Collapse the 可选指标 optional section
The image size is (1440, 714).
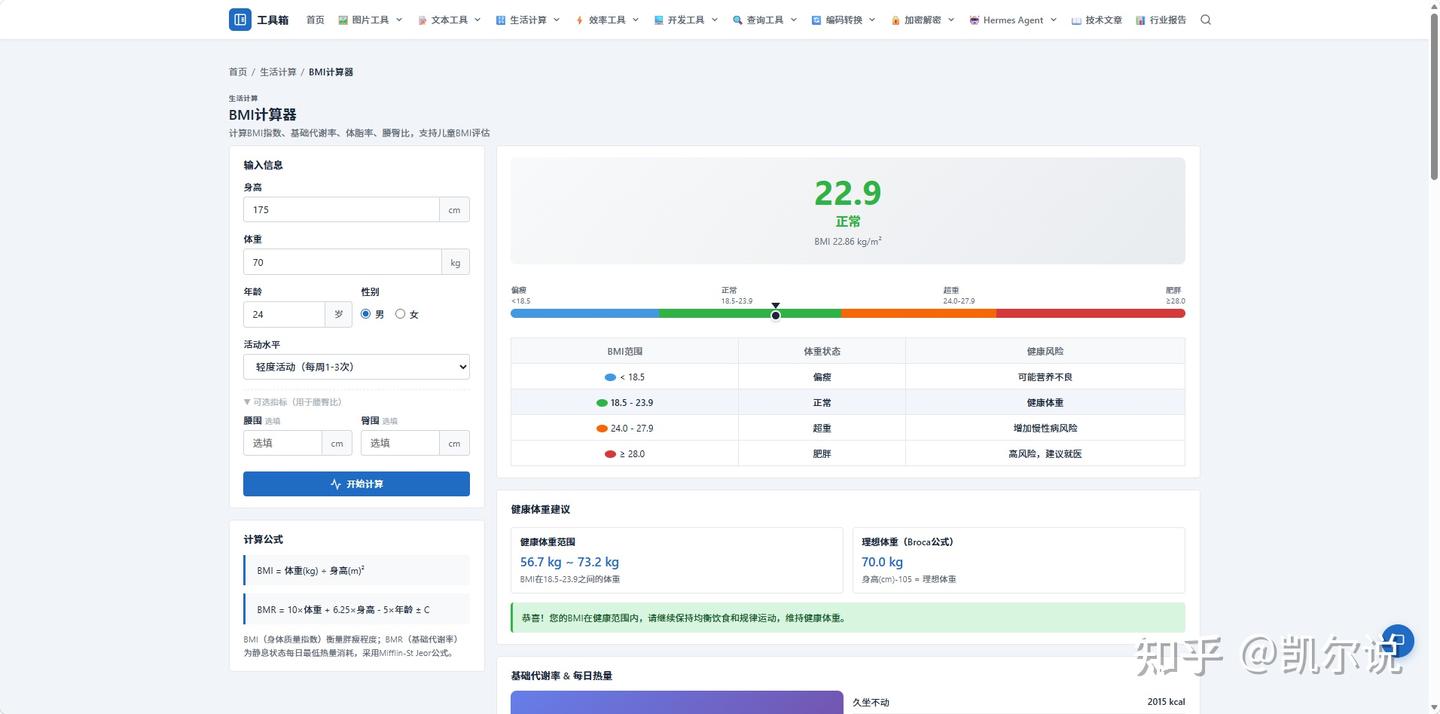tap(293, 402)
